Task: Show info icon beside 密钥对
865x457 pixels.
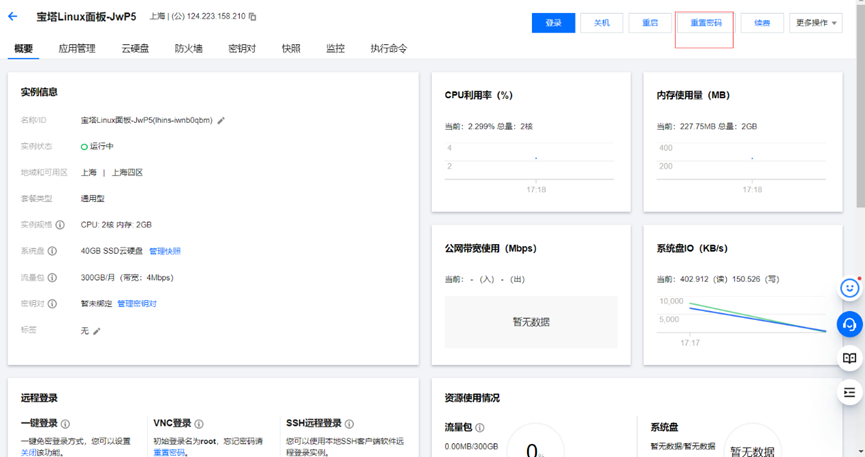Action: (x=52, y=304)
